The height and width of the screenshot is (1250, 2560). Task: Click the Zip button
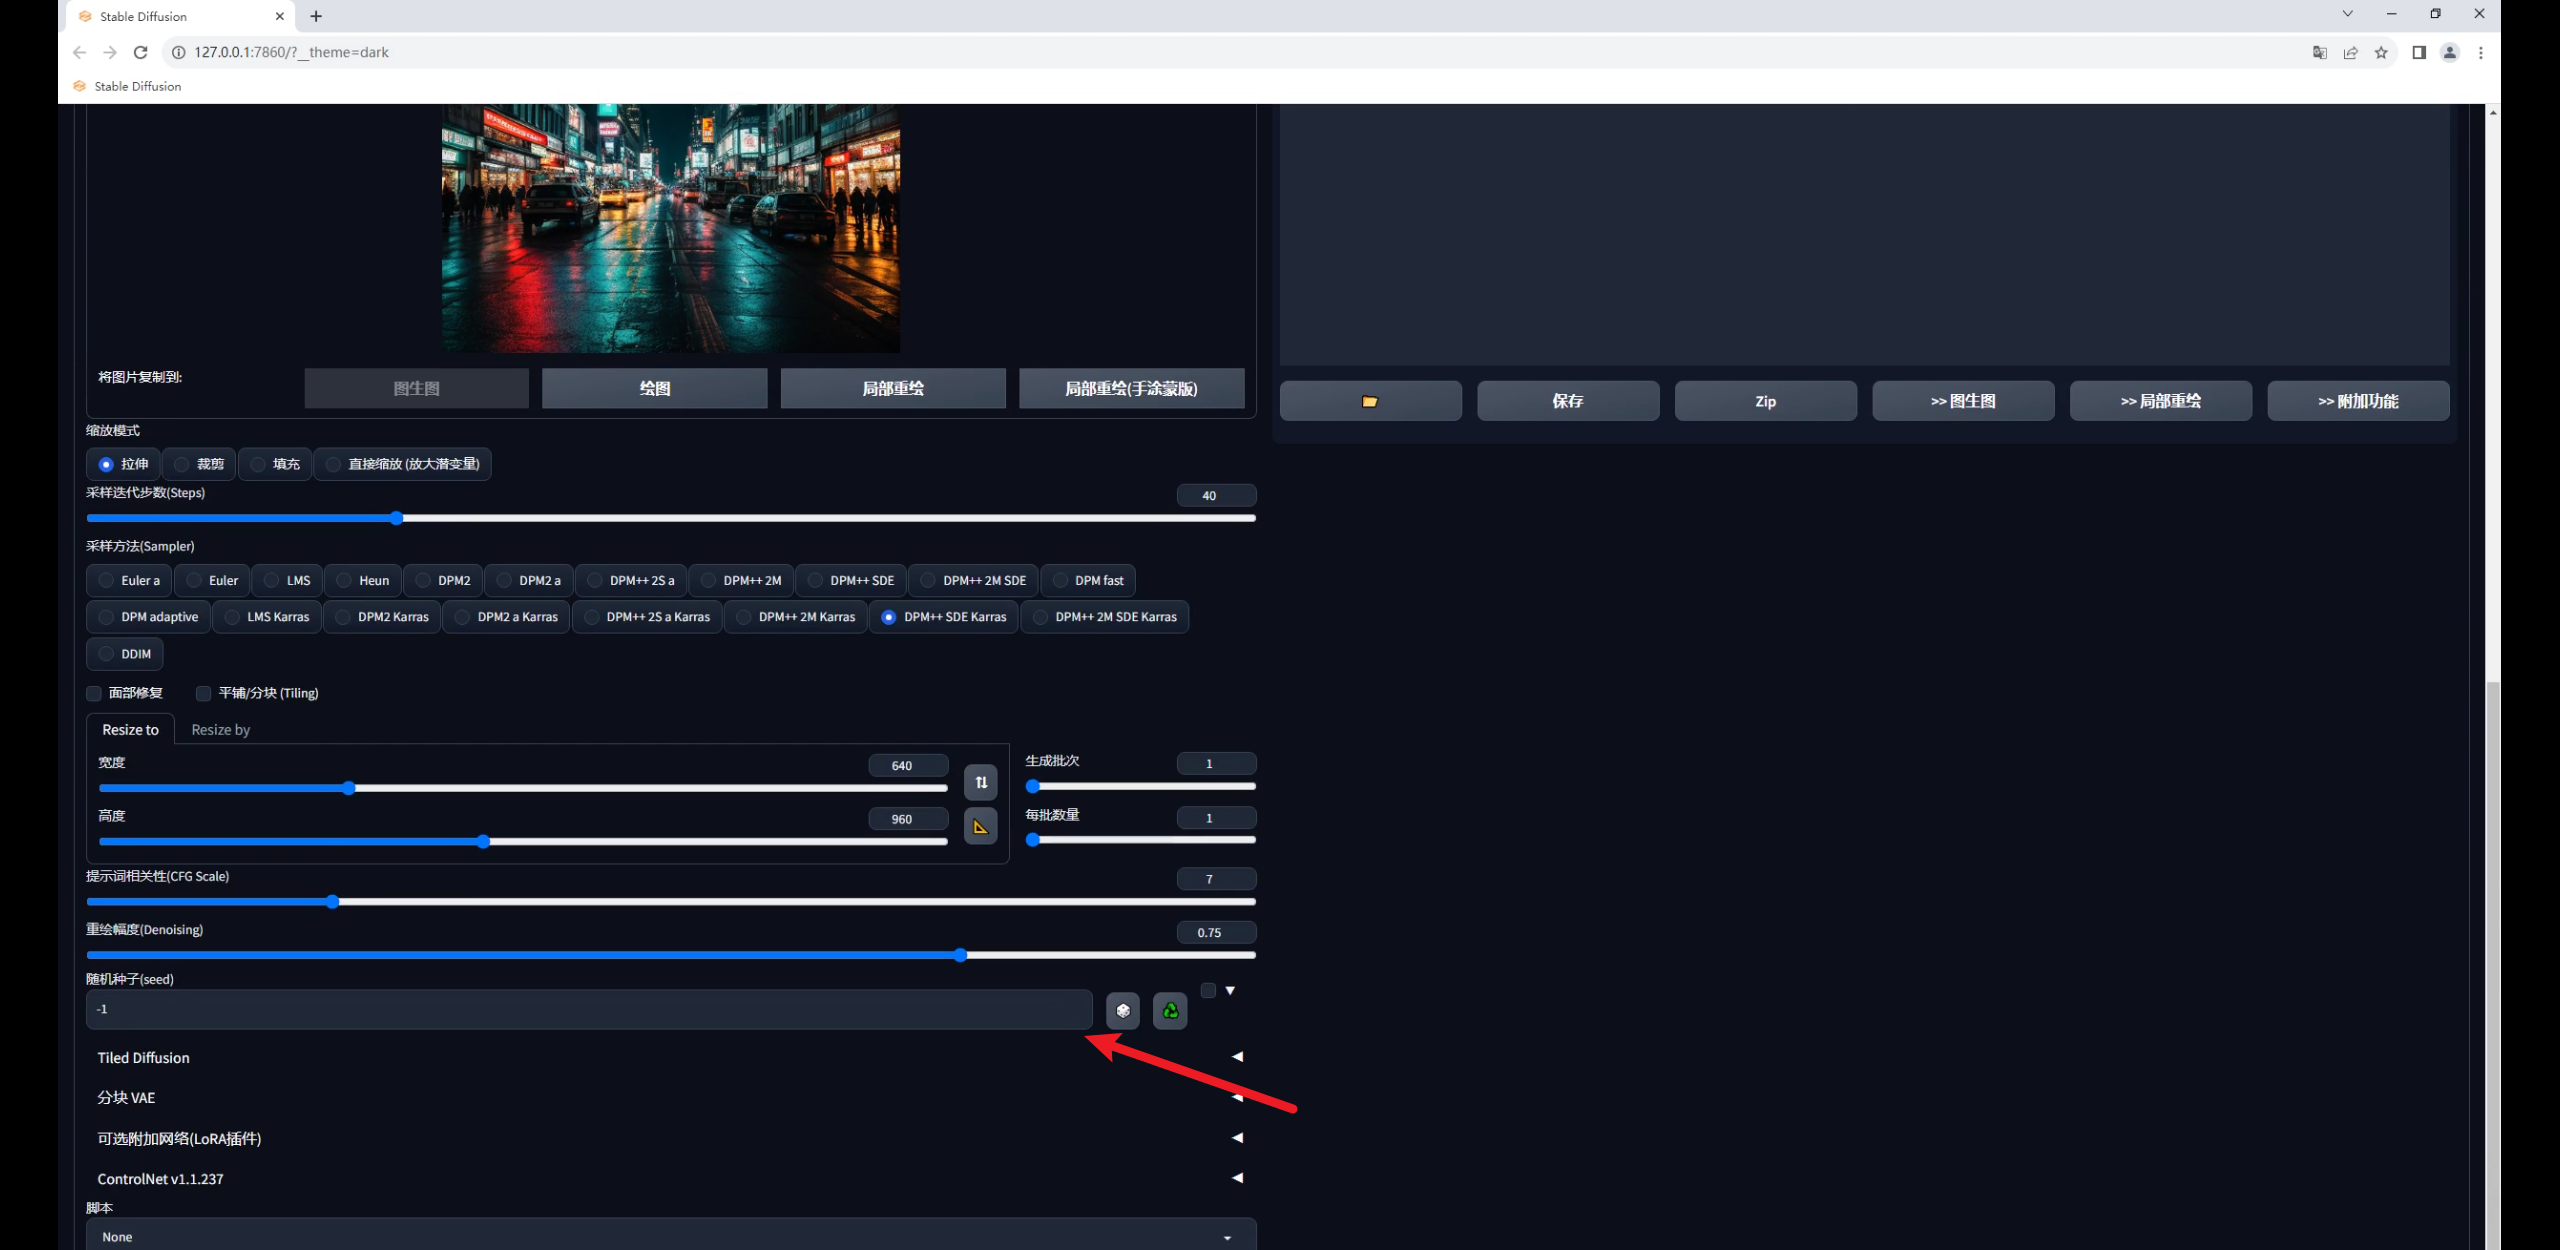pos(1765,401)
